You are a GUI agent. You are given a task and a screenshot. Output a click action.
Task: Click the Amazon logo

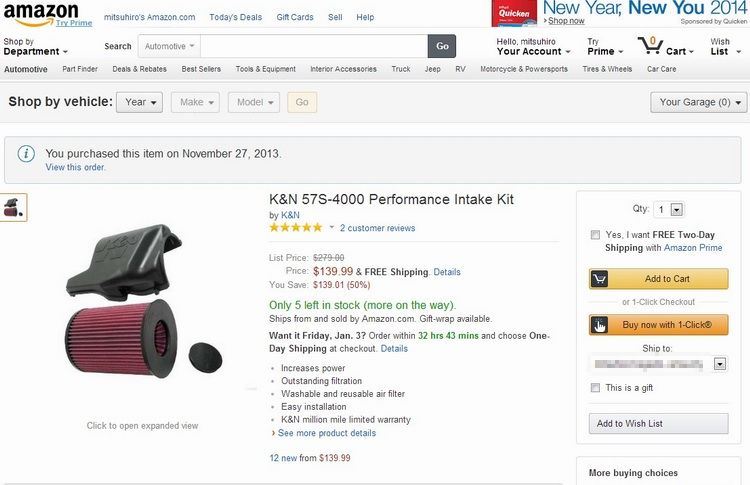point(41,15)
